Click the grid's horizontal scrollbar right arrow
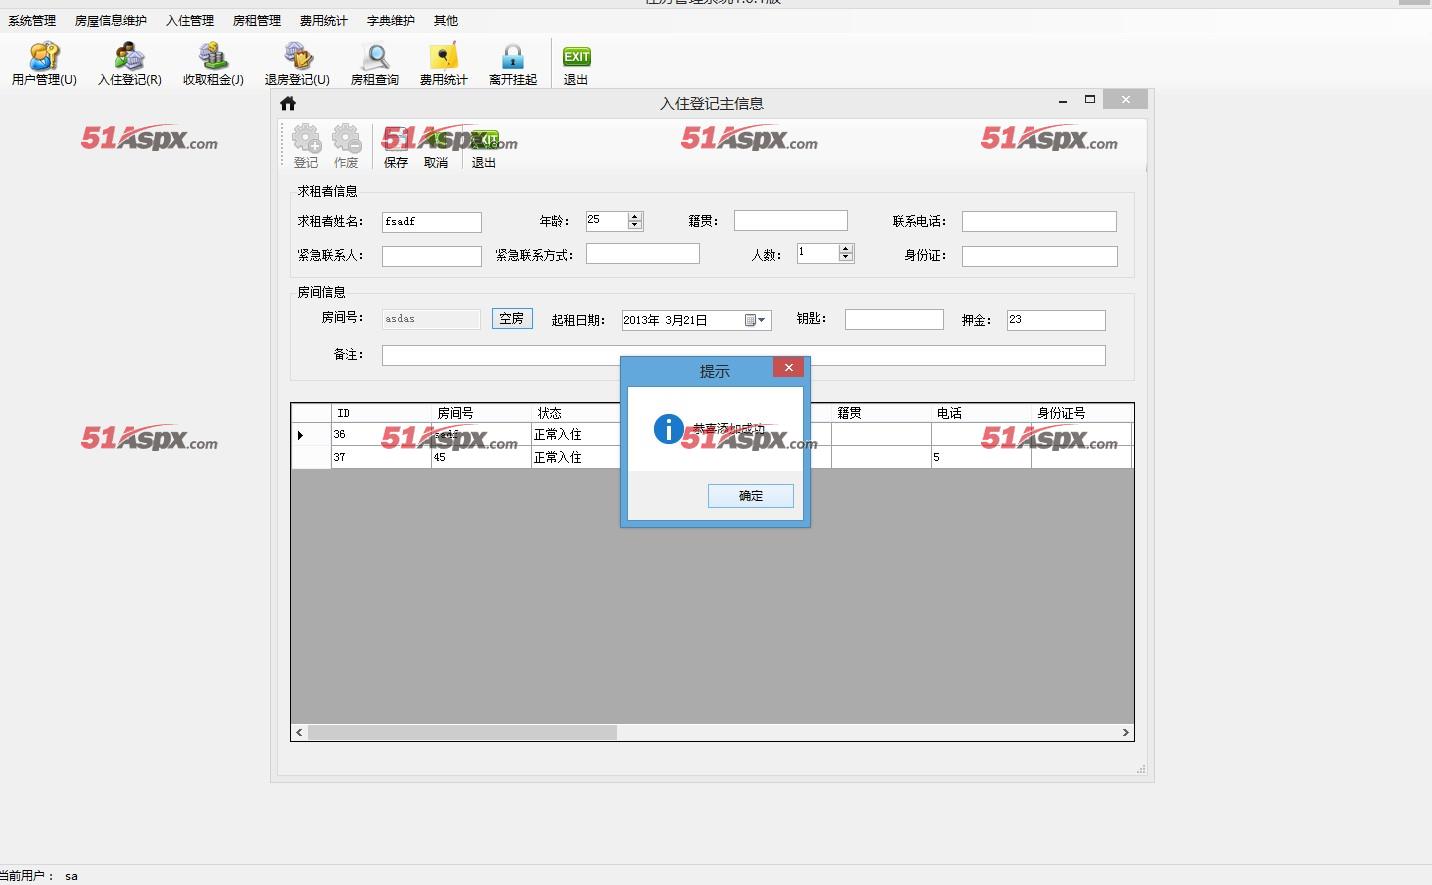The image size is (1432, 885). click(x=1126, y=733)
